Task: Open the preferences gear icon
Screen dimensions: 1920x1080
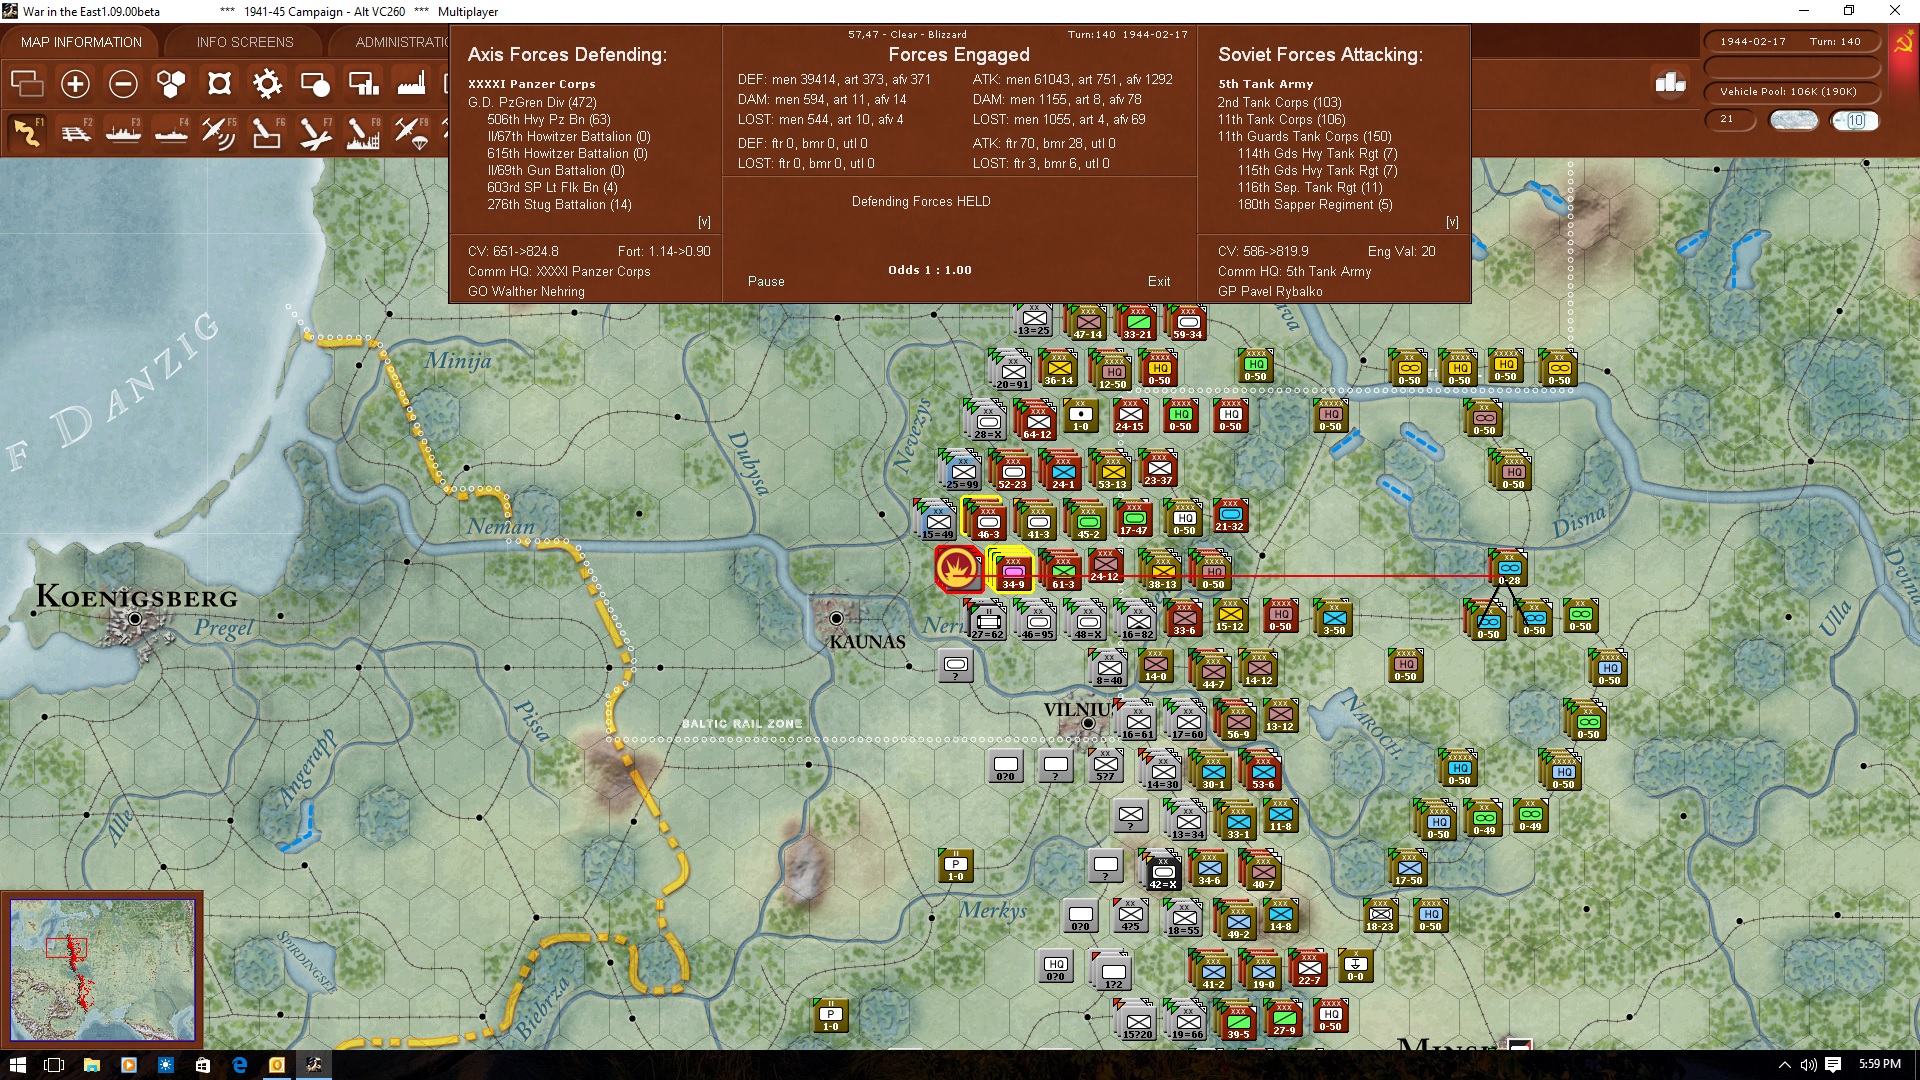Action: [x=267, y=84]
